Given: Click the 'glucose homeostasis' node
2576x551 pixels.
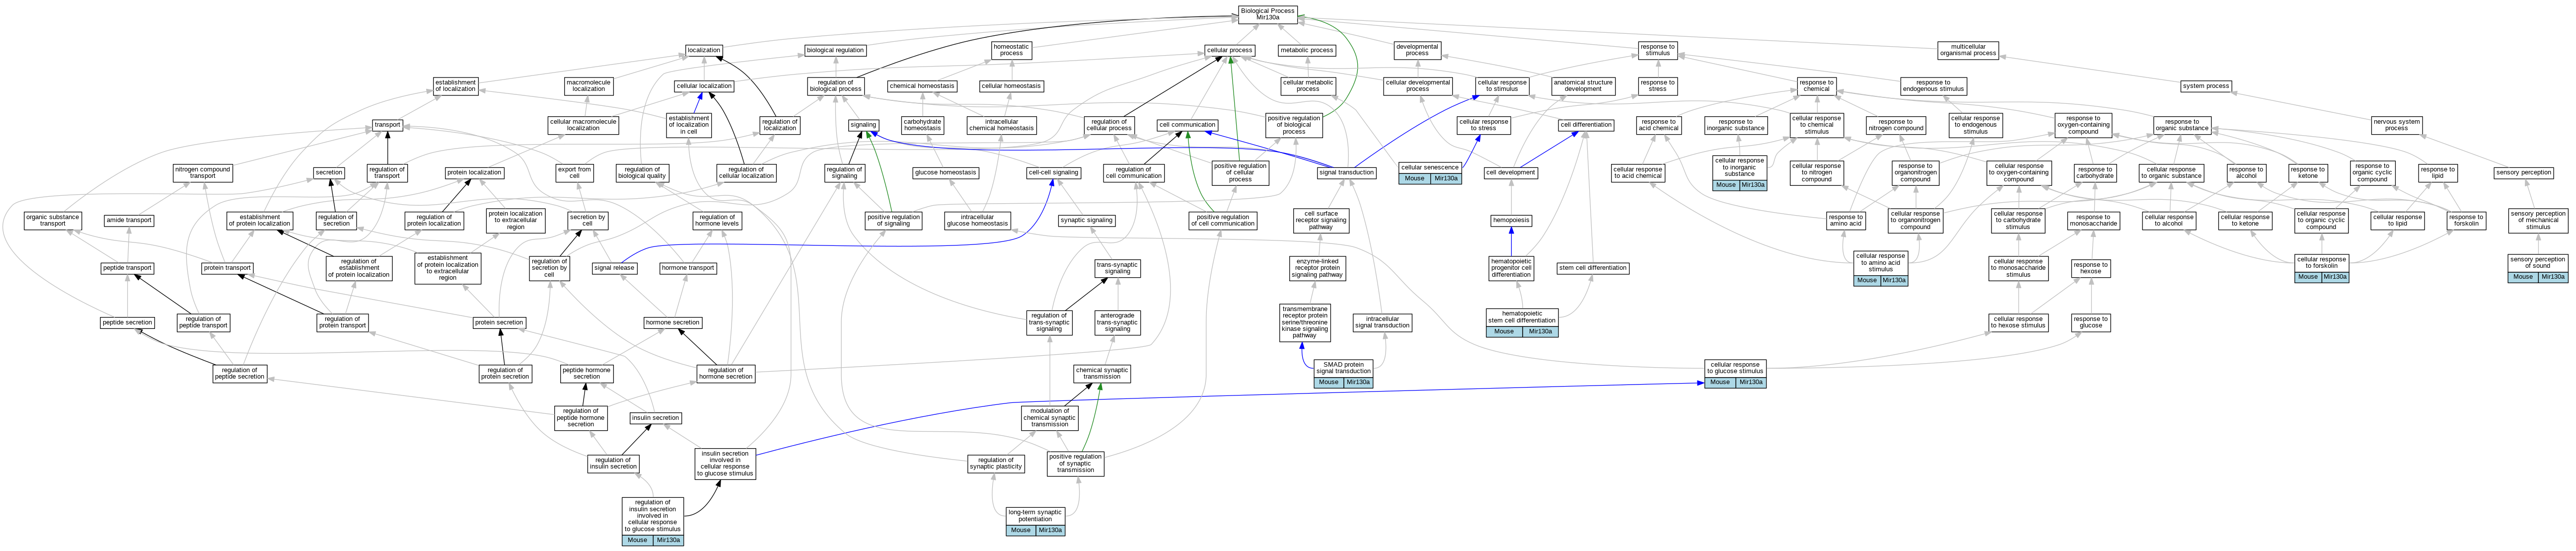Looking at the screenshot, I should (945, 173).
